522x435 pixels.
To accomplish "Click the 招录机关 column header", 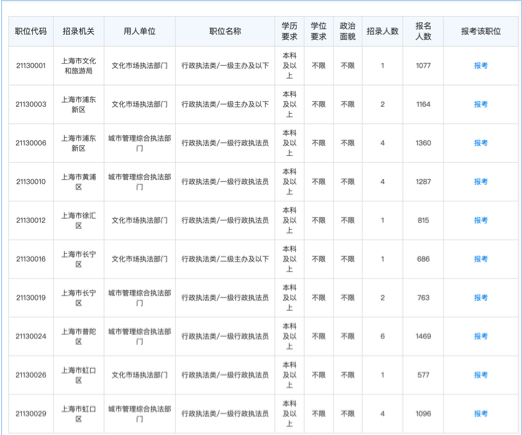I will click(79, 31).
